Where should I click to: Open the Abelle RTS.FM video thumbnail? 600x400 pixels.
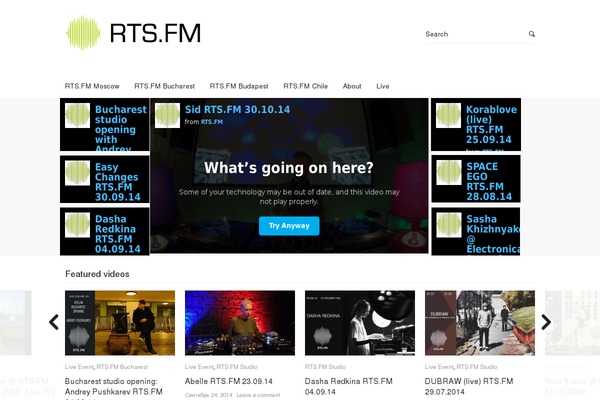[x=240, y=323]
